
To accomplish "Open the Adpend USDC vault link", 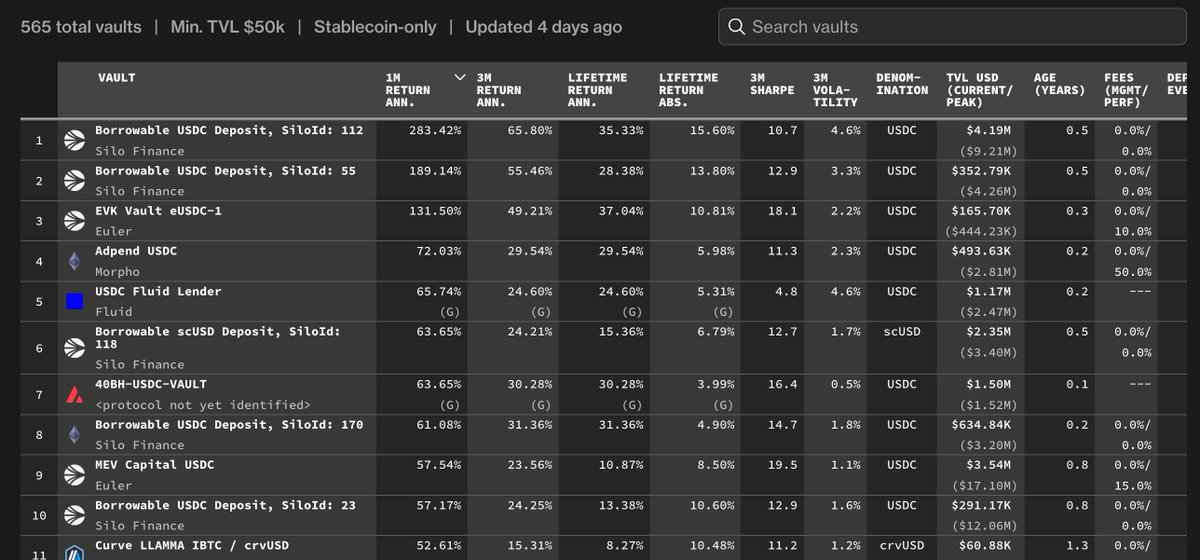I will [136, 251].
